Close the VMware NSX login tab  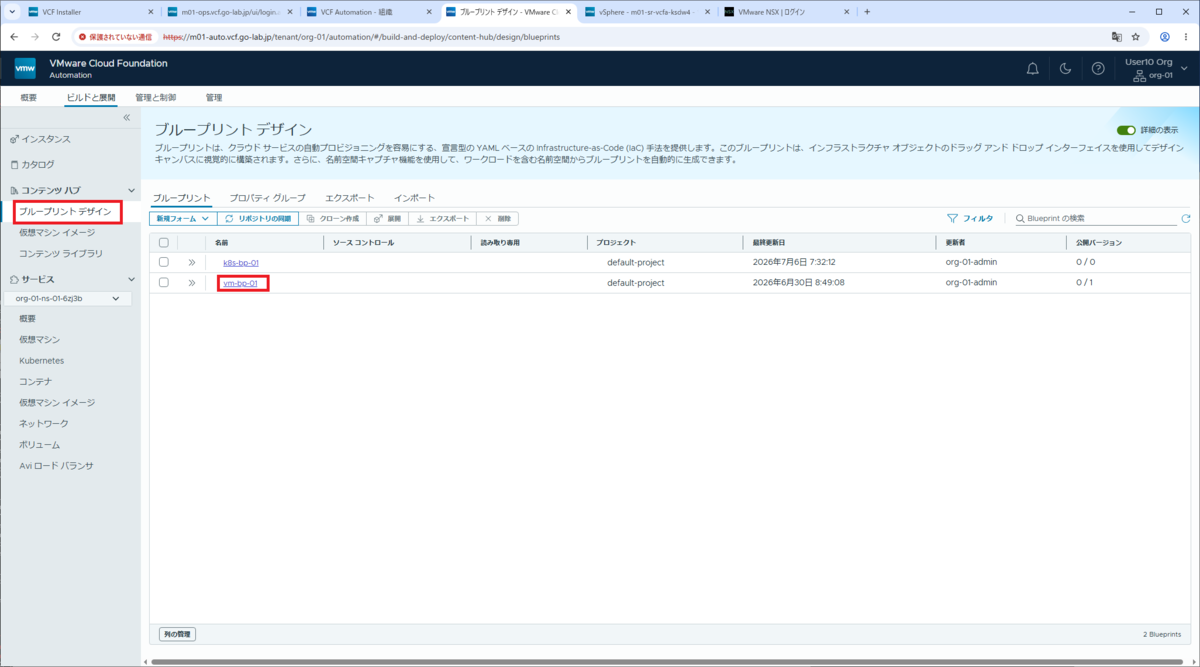pos(848,12)
